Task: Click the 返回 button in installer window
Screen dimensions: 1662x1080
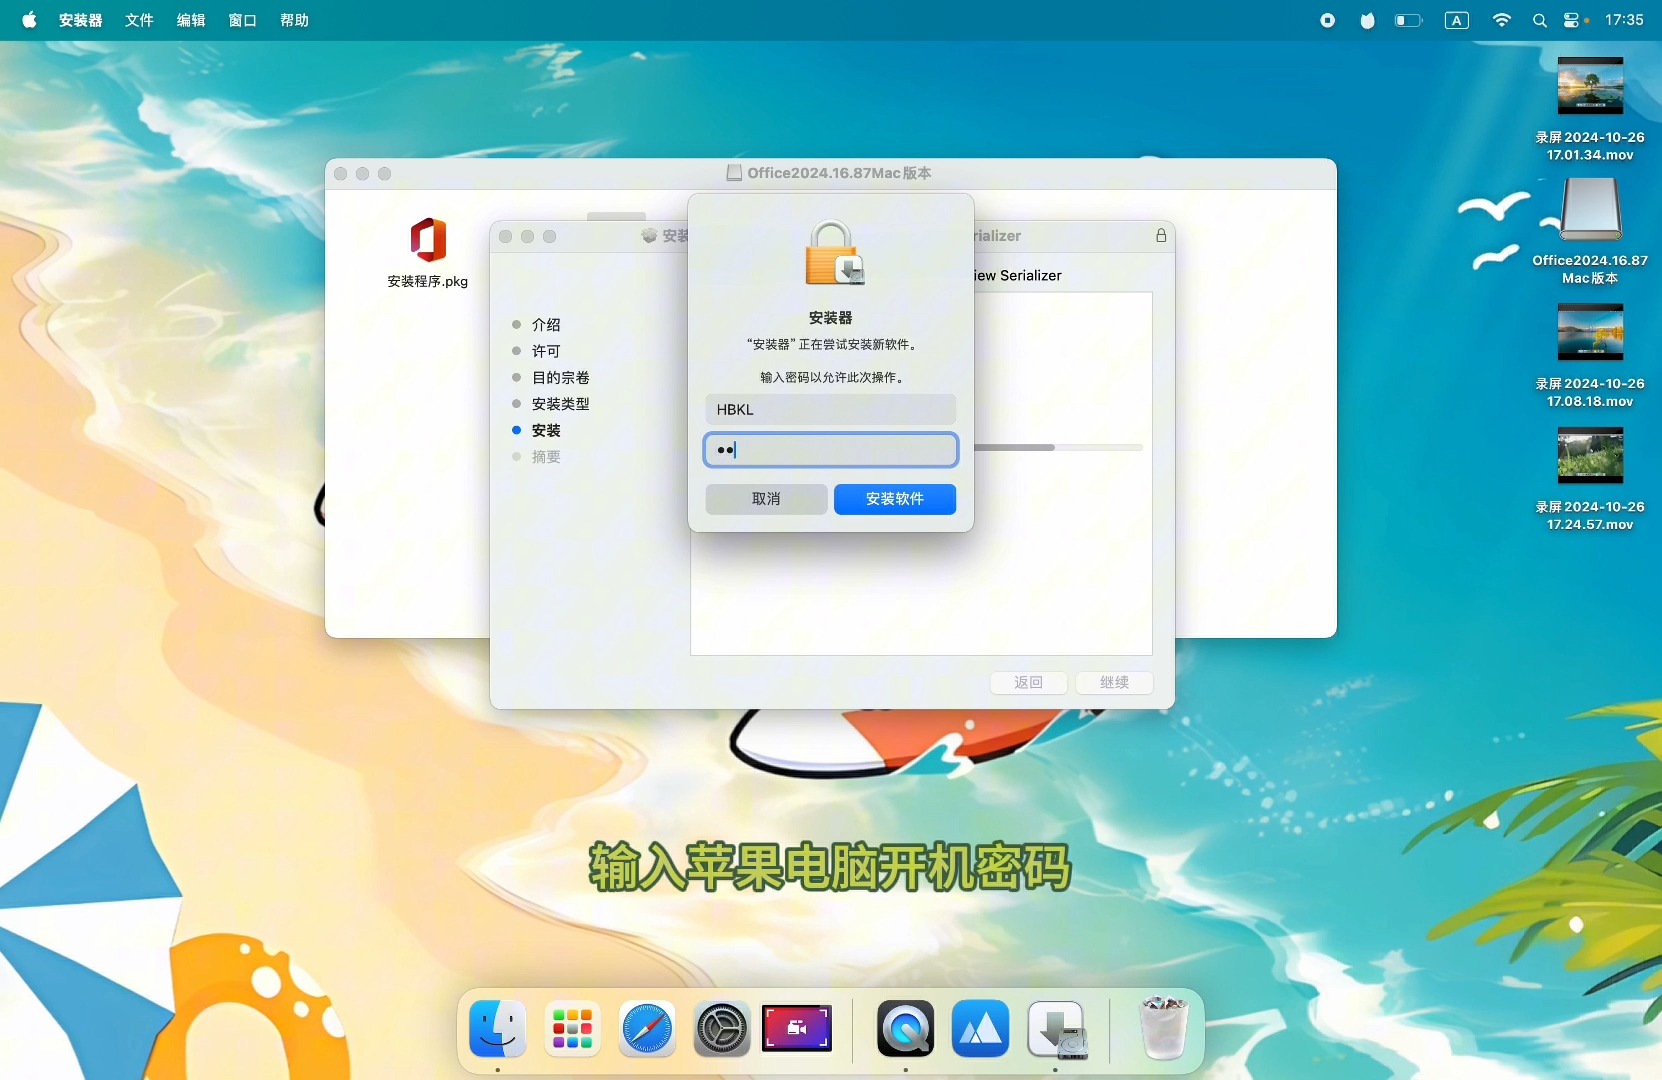Action: point(1028,683)
